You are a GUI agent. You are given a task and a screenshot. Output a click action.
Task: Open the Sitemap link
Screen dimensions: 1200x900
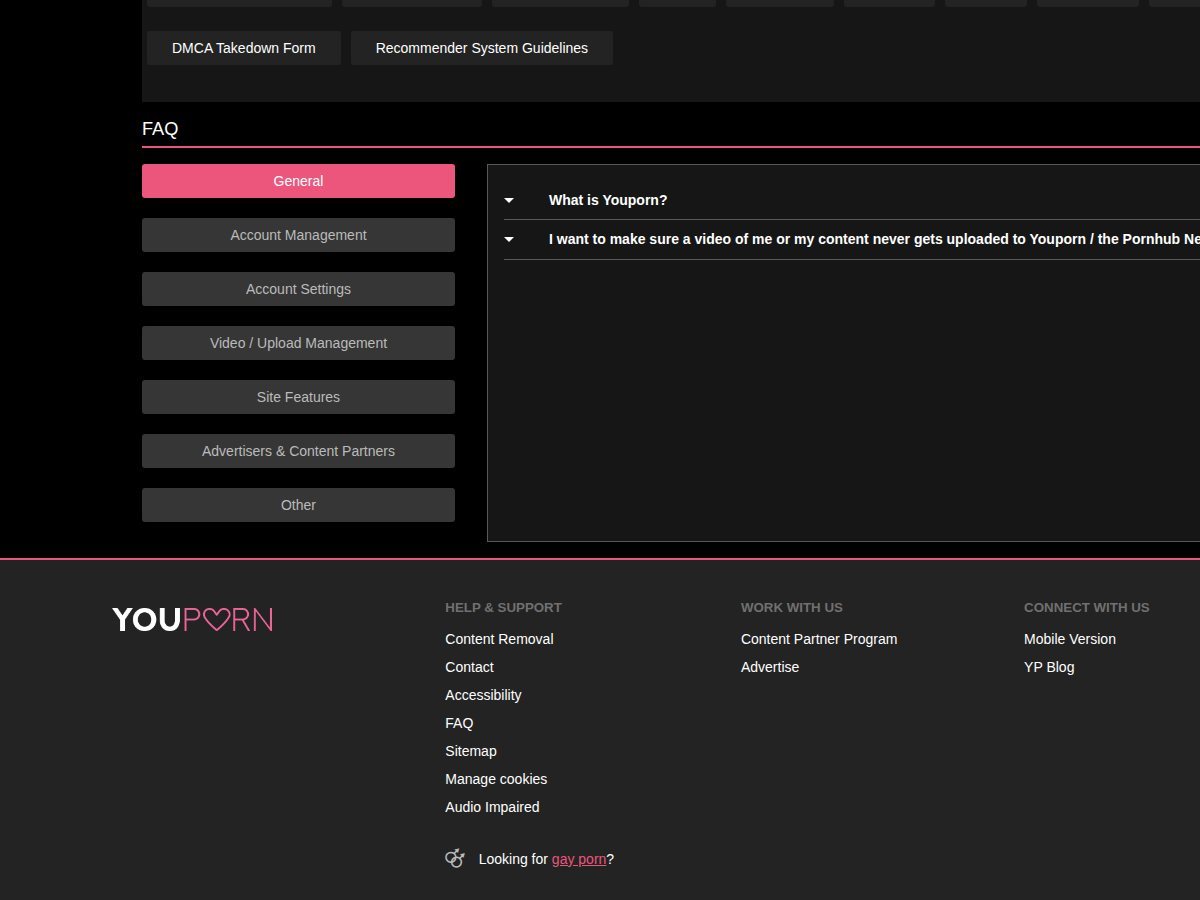pos(471,751)
